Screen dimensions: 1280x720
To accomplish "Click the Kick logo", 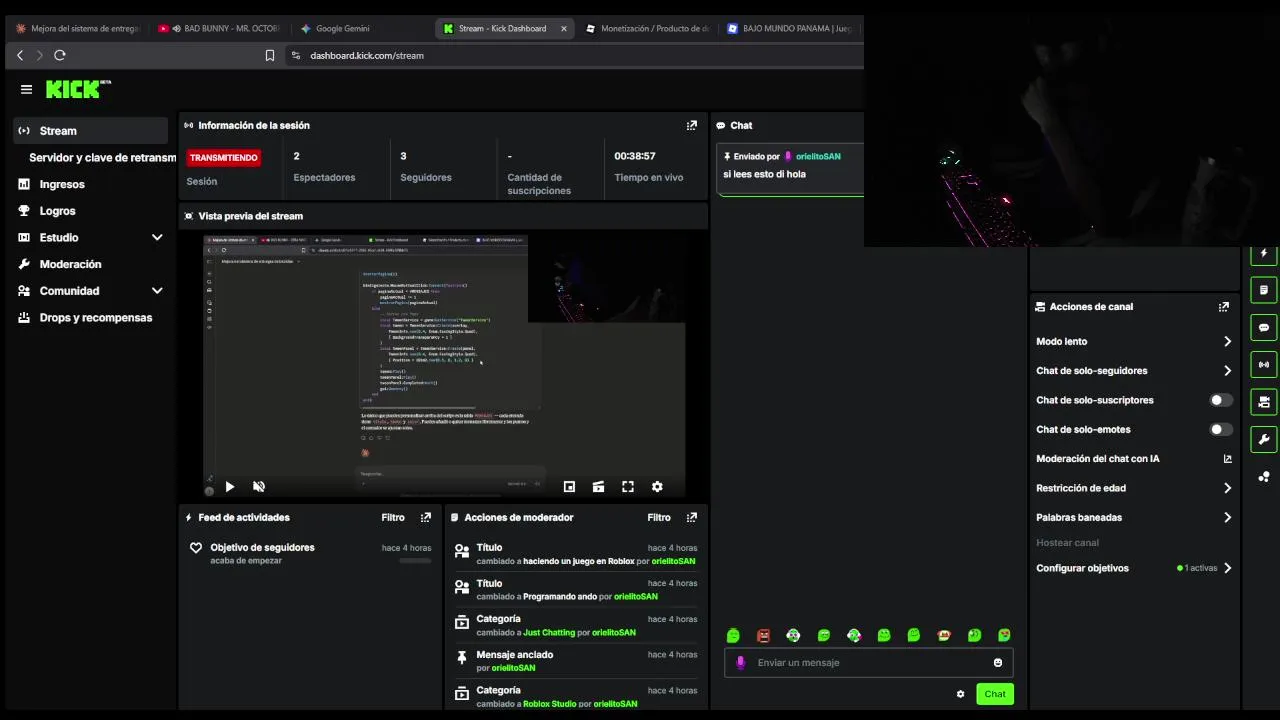I will tap(78, 89).
